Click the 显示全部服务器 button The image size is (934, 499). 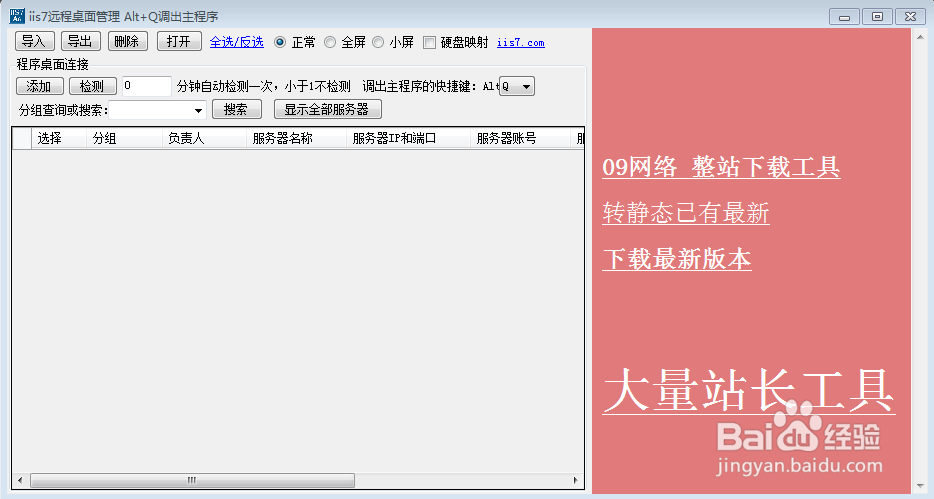328,110
